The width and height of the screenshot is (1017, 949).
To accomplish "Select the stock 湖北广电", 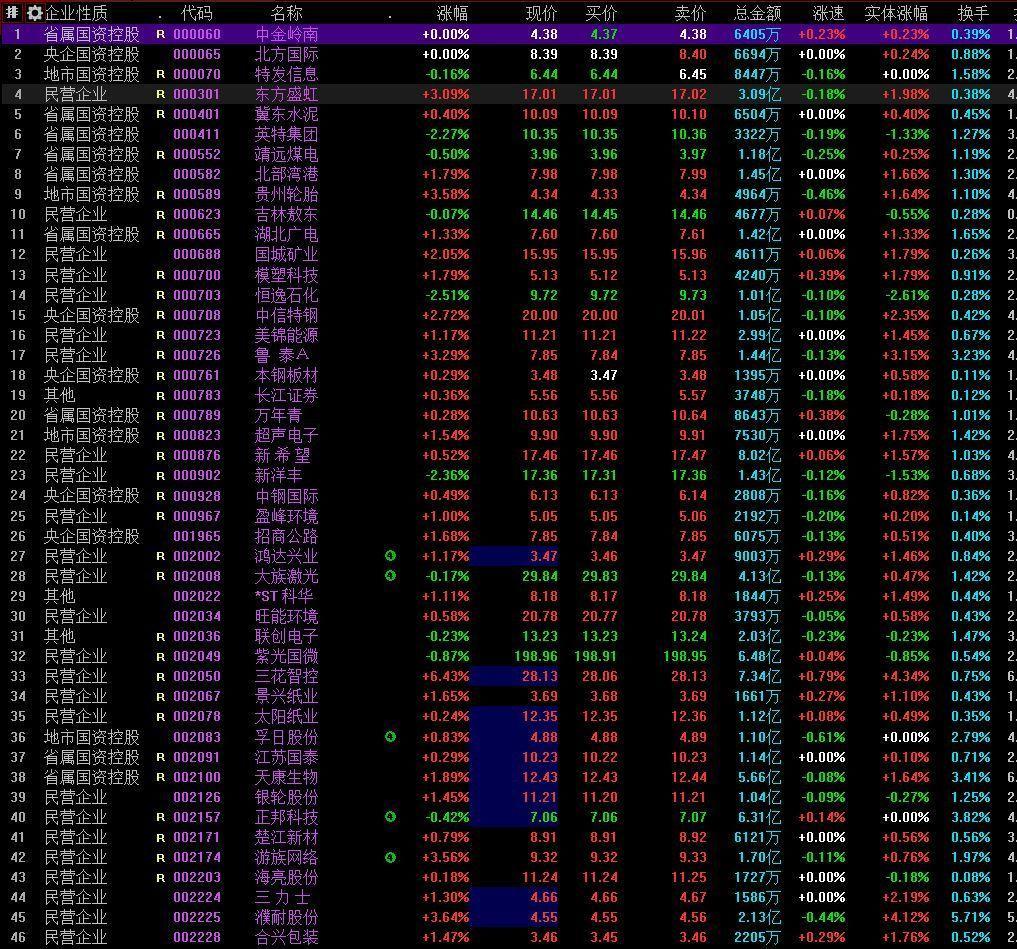I will 287,235.
